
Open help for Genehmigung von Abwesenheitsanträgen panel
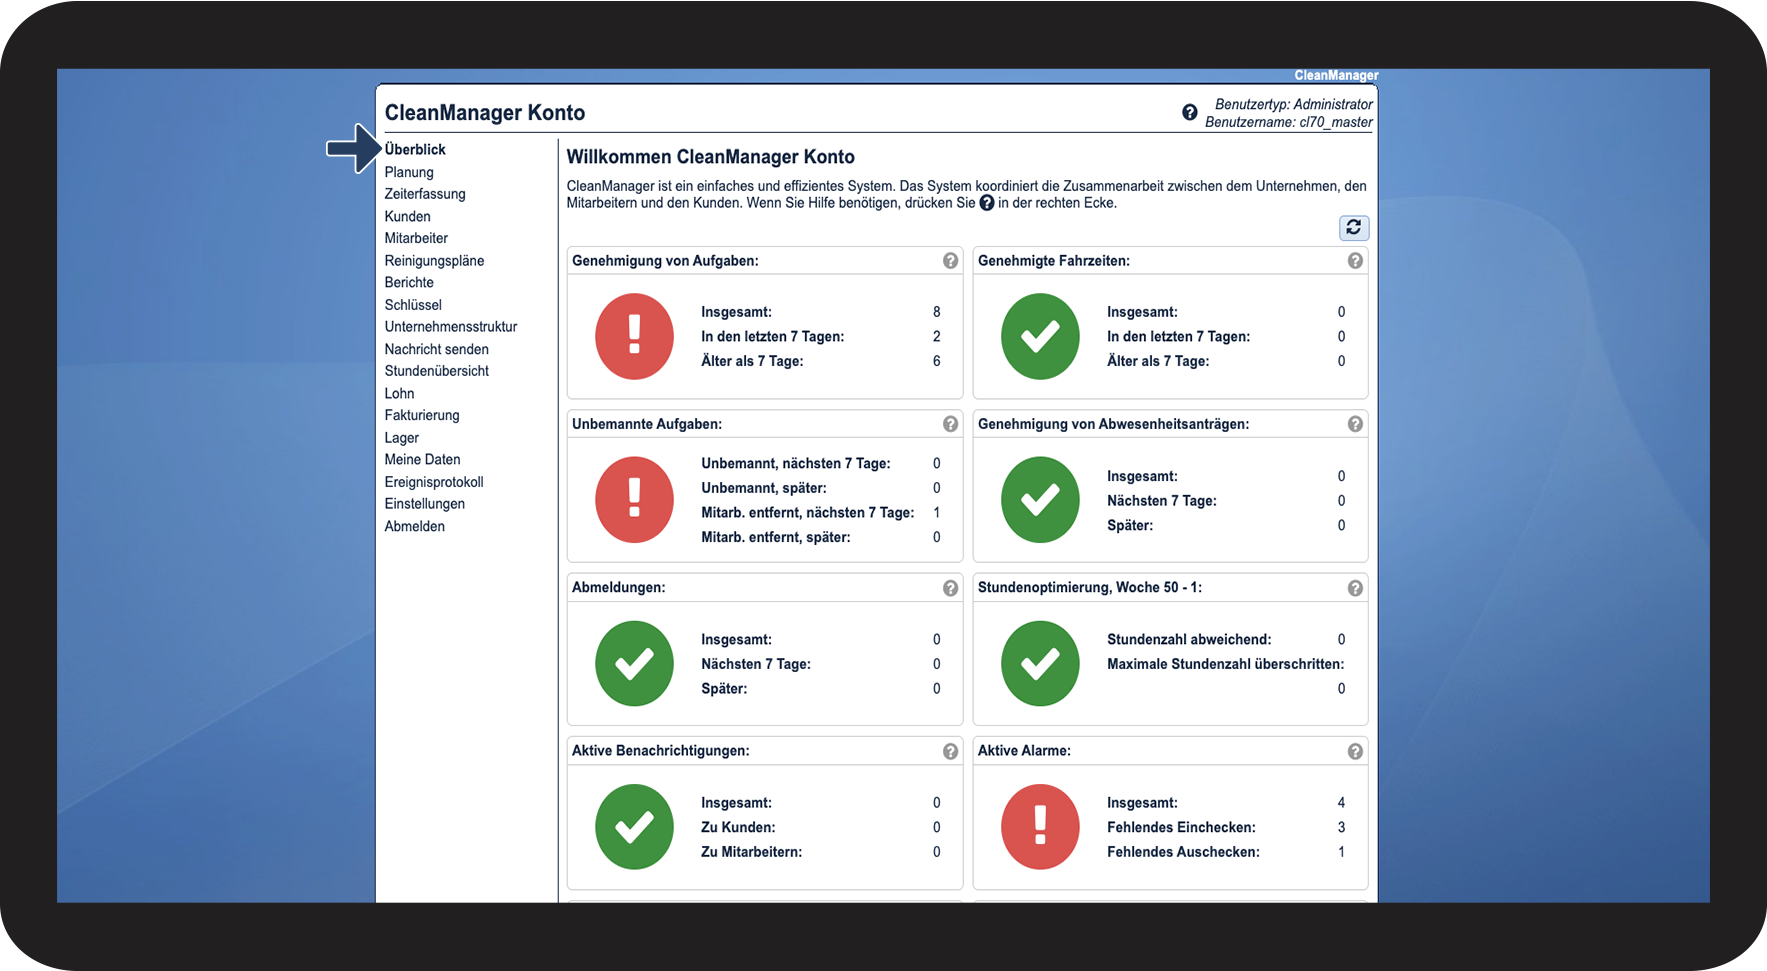click(x=1355, y=424)
